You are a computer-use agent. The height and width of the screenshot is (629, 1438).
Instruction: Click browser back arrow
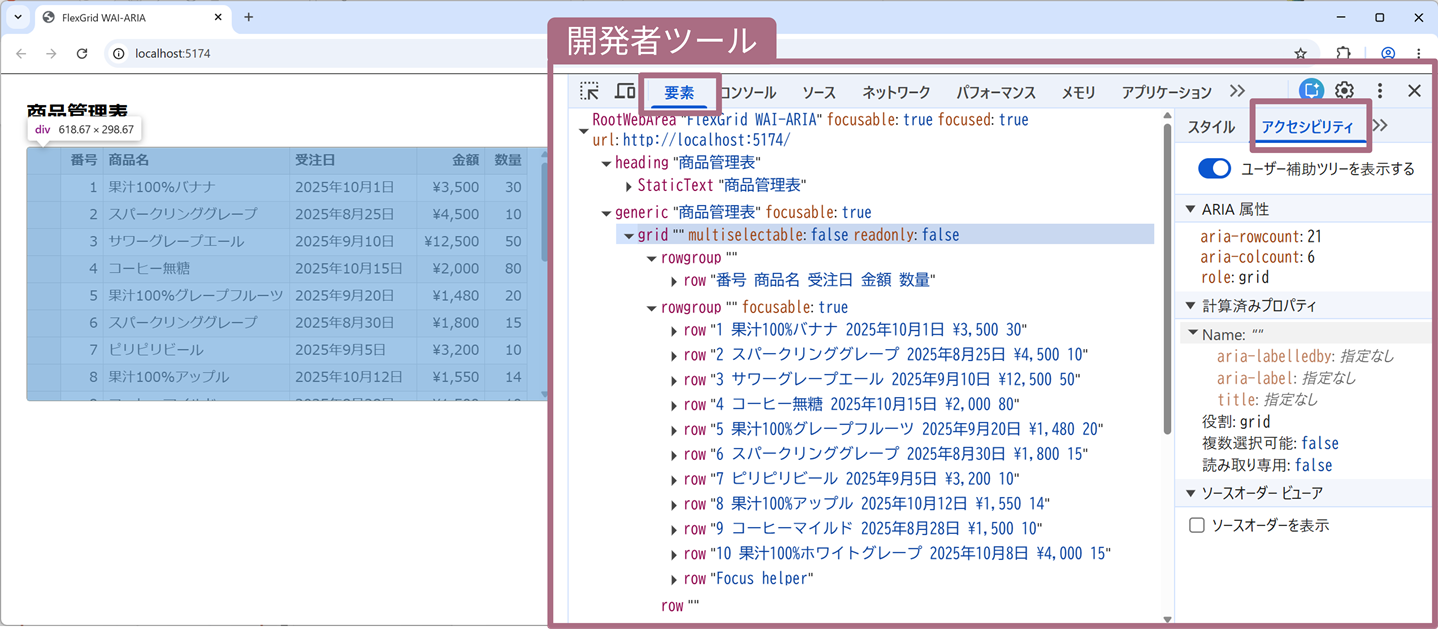tap(21, 53)
